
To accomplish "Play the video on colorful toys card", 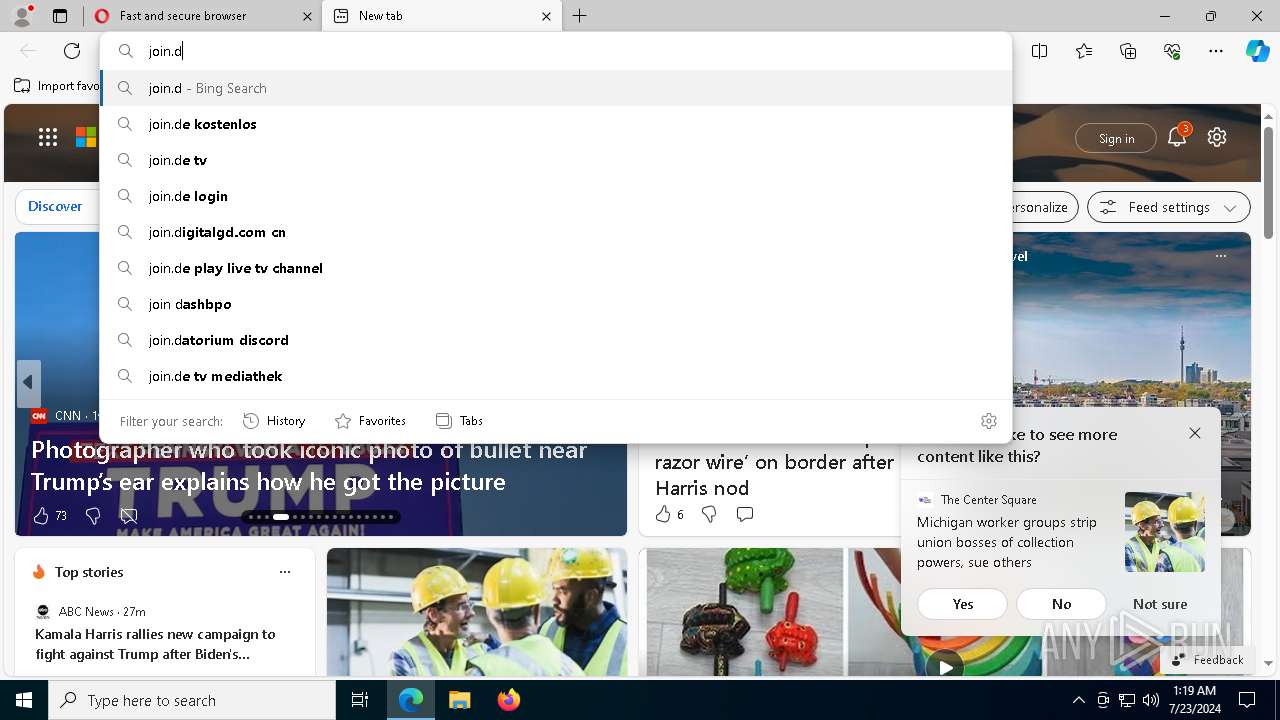I will 945,666.
